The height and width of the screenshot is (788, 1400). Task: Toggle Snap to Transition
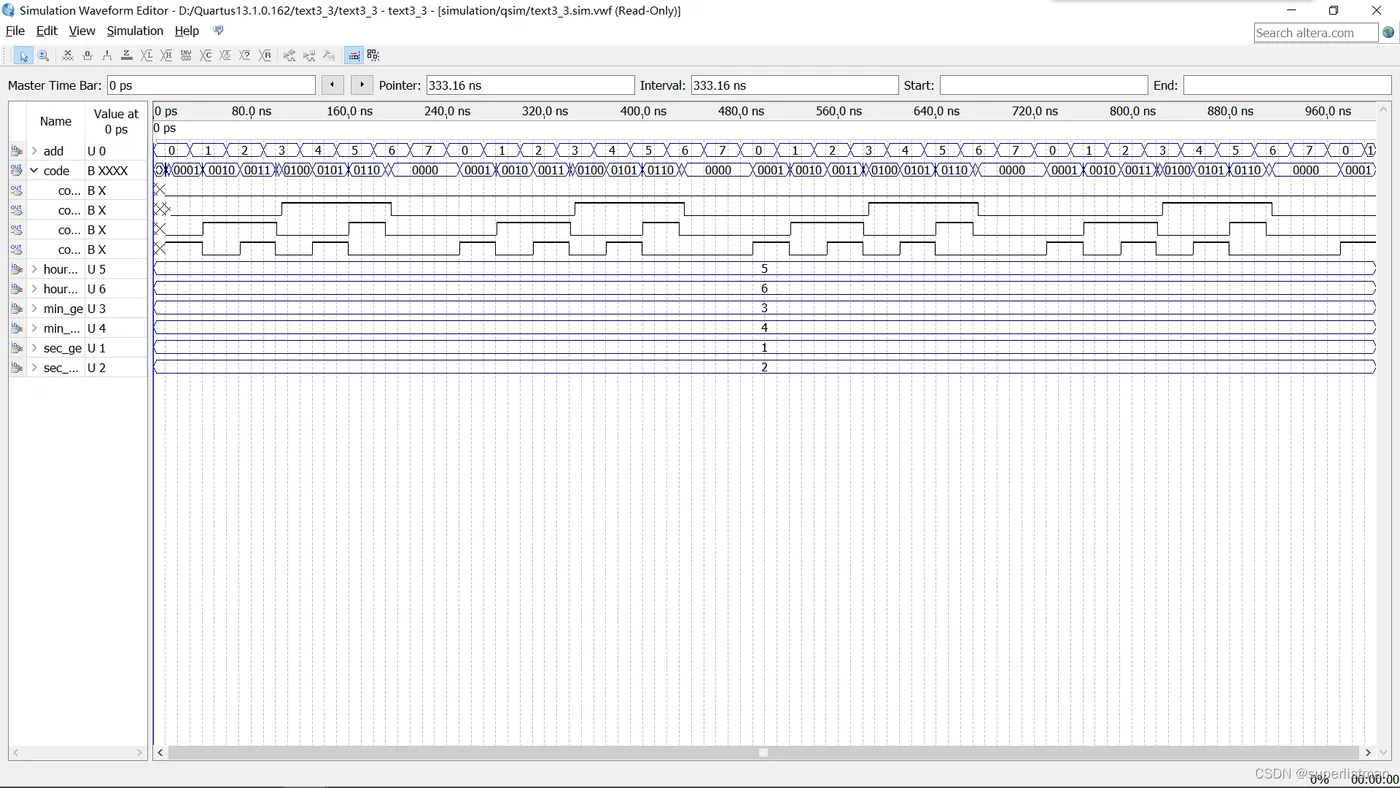373,55
